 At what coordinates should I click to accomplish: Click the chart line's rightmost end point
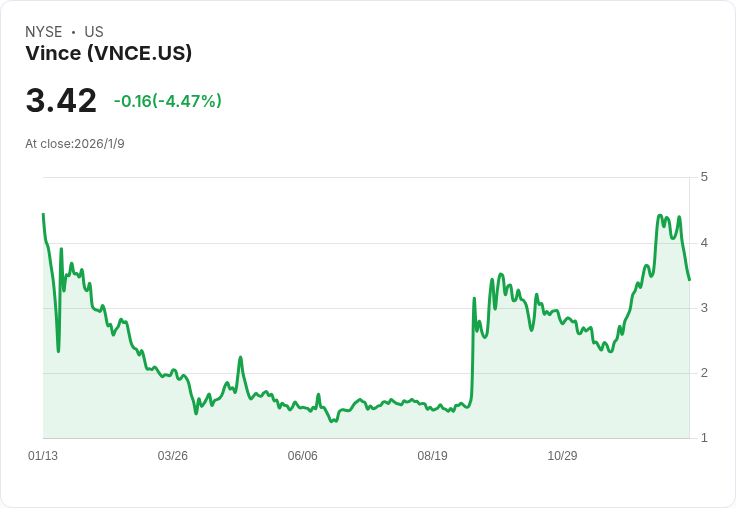[x=689, y=279]
